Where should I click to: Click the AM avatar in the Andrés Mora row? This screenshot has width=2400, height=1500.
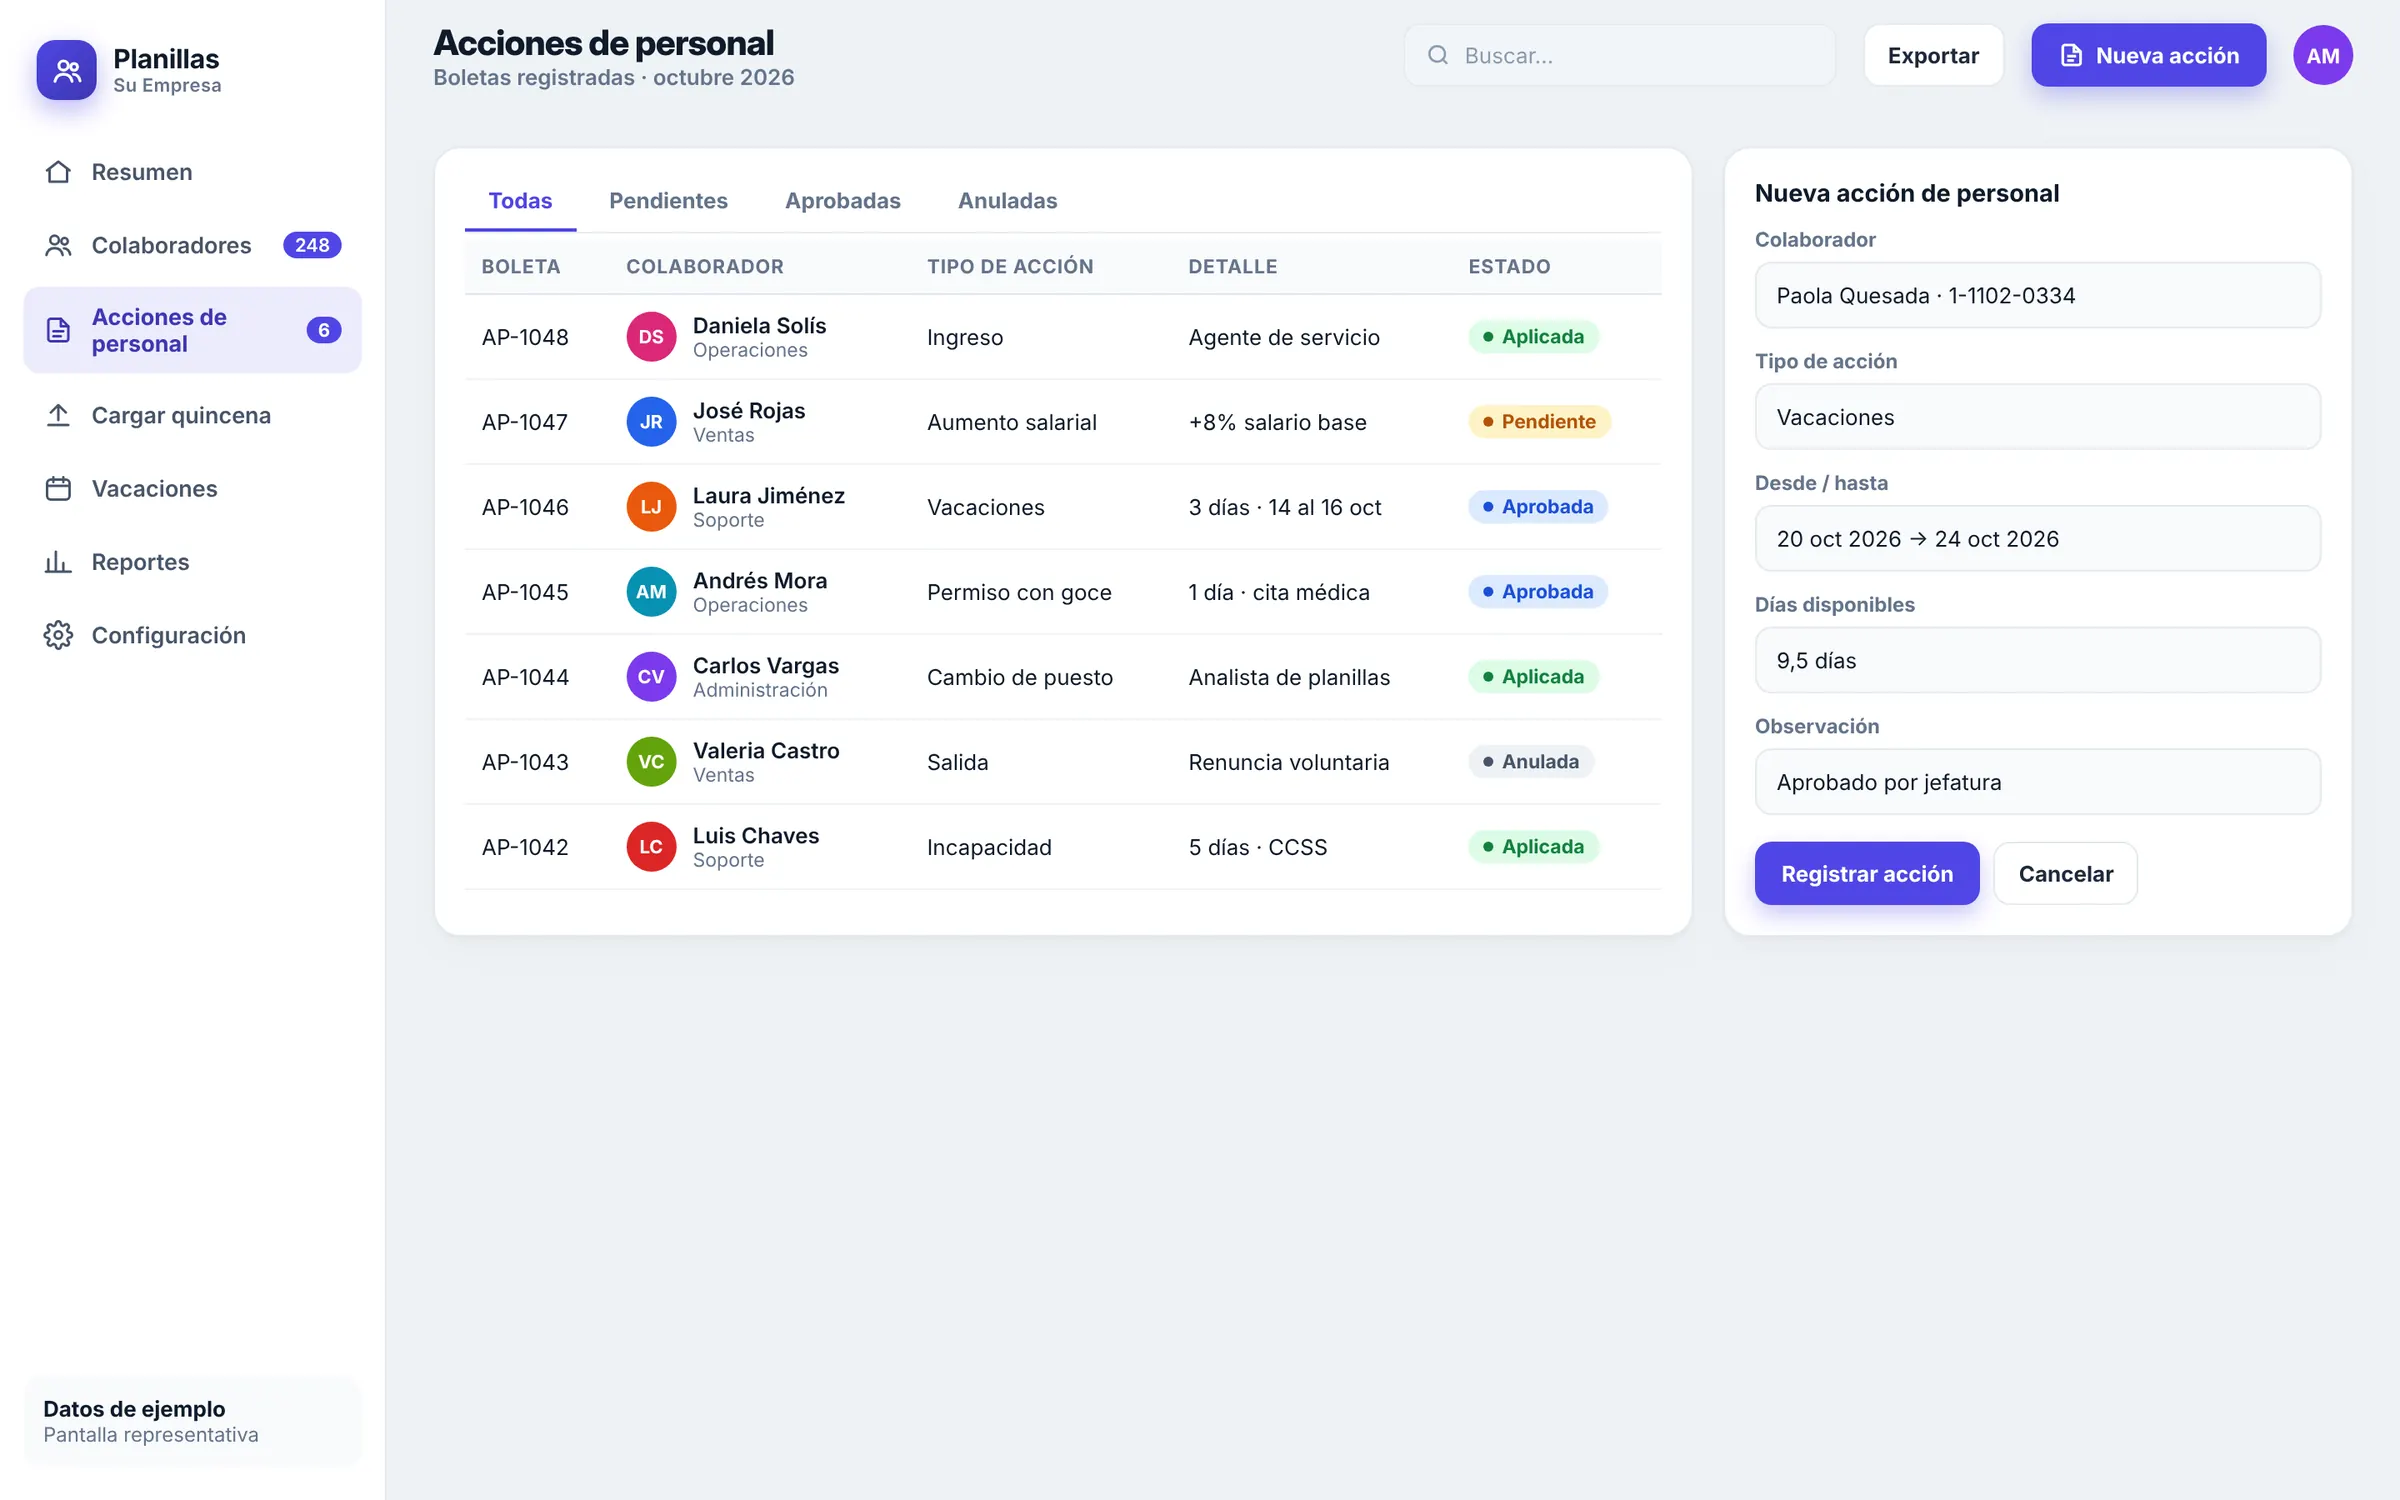coord(651,592)
